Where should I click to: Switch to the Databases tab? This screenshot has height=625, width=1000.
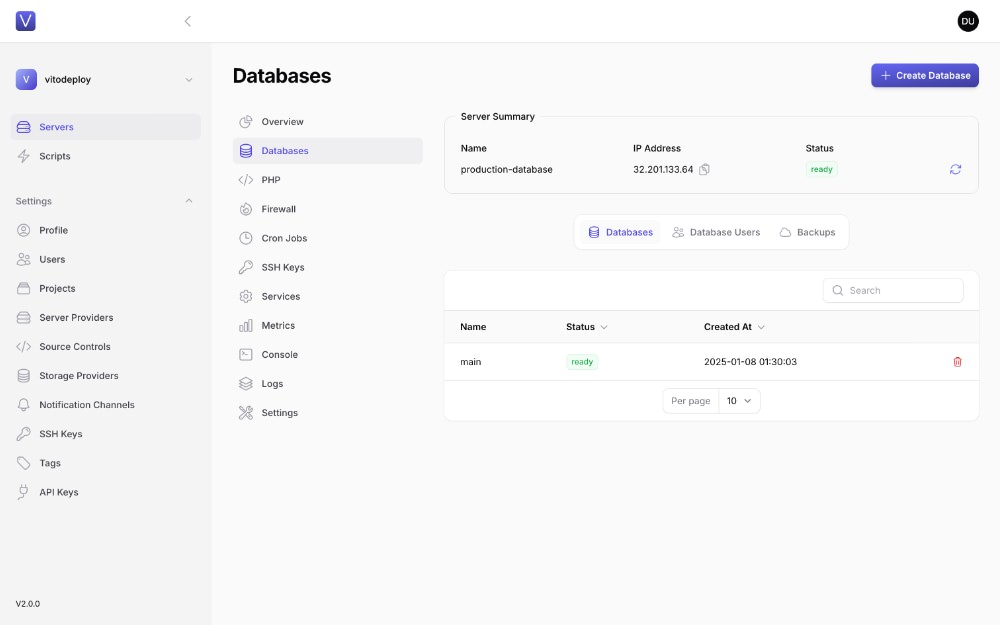(x=620, y=232)
